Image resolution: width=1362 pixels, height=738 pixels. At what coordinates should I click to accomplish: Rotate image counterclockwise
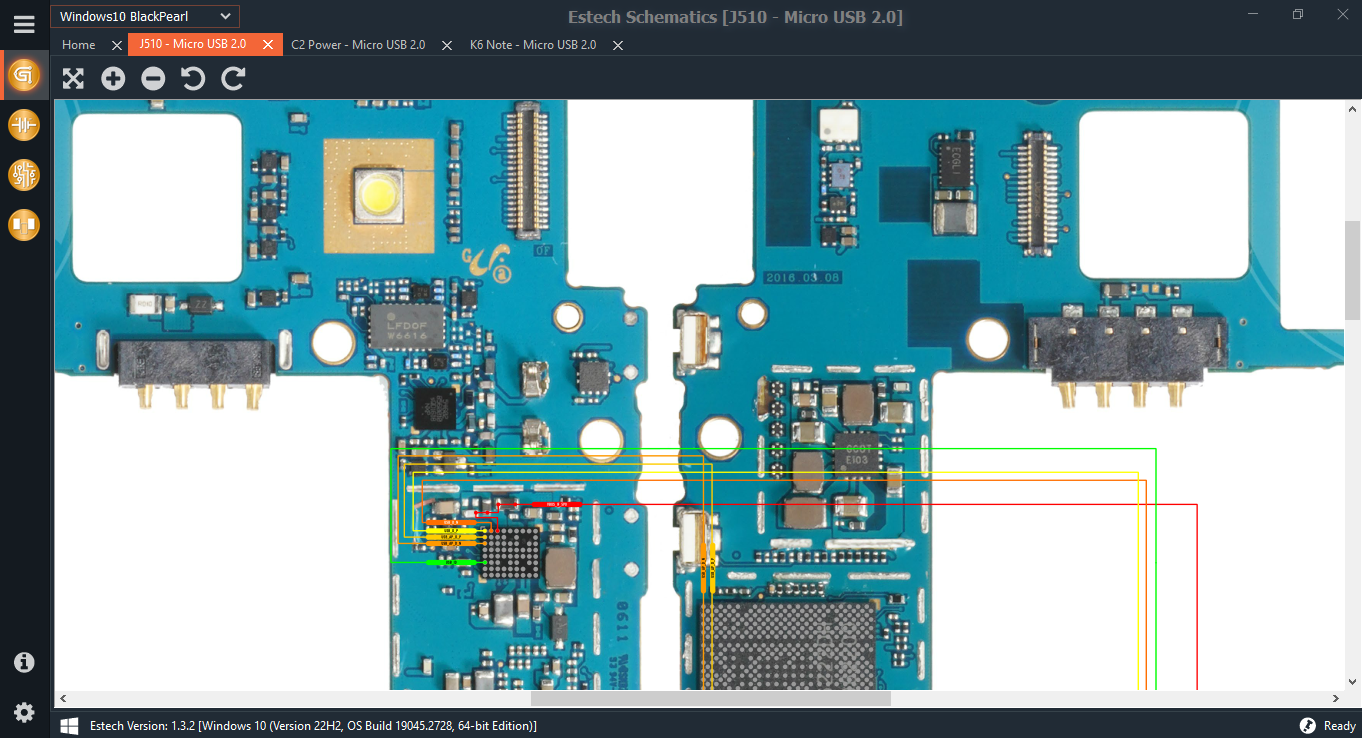click(193, 79)
